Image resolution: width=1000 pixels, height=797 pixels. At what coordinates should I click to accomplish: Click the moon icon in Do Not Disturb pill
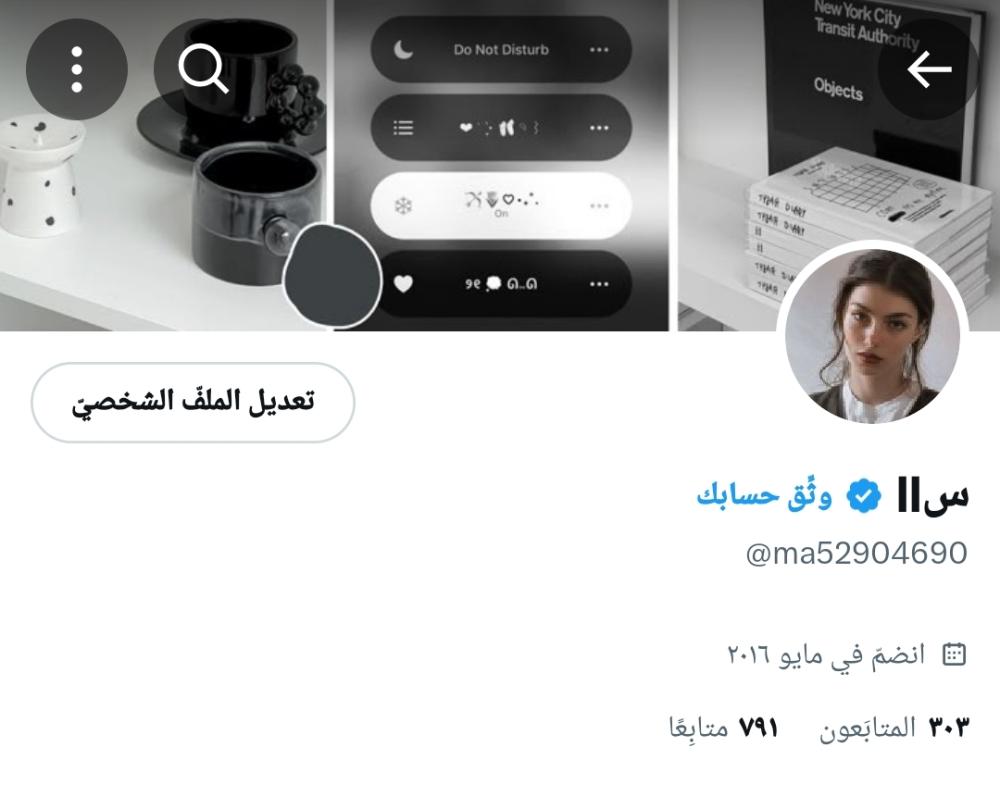pyautogui.click(x=403, y=50)
